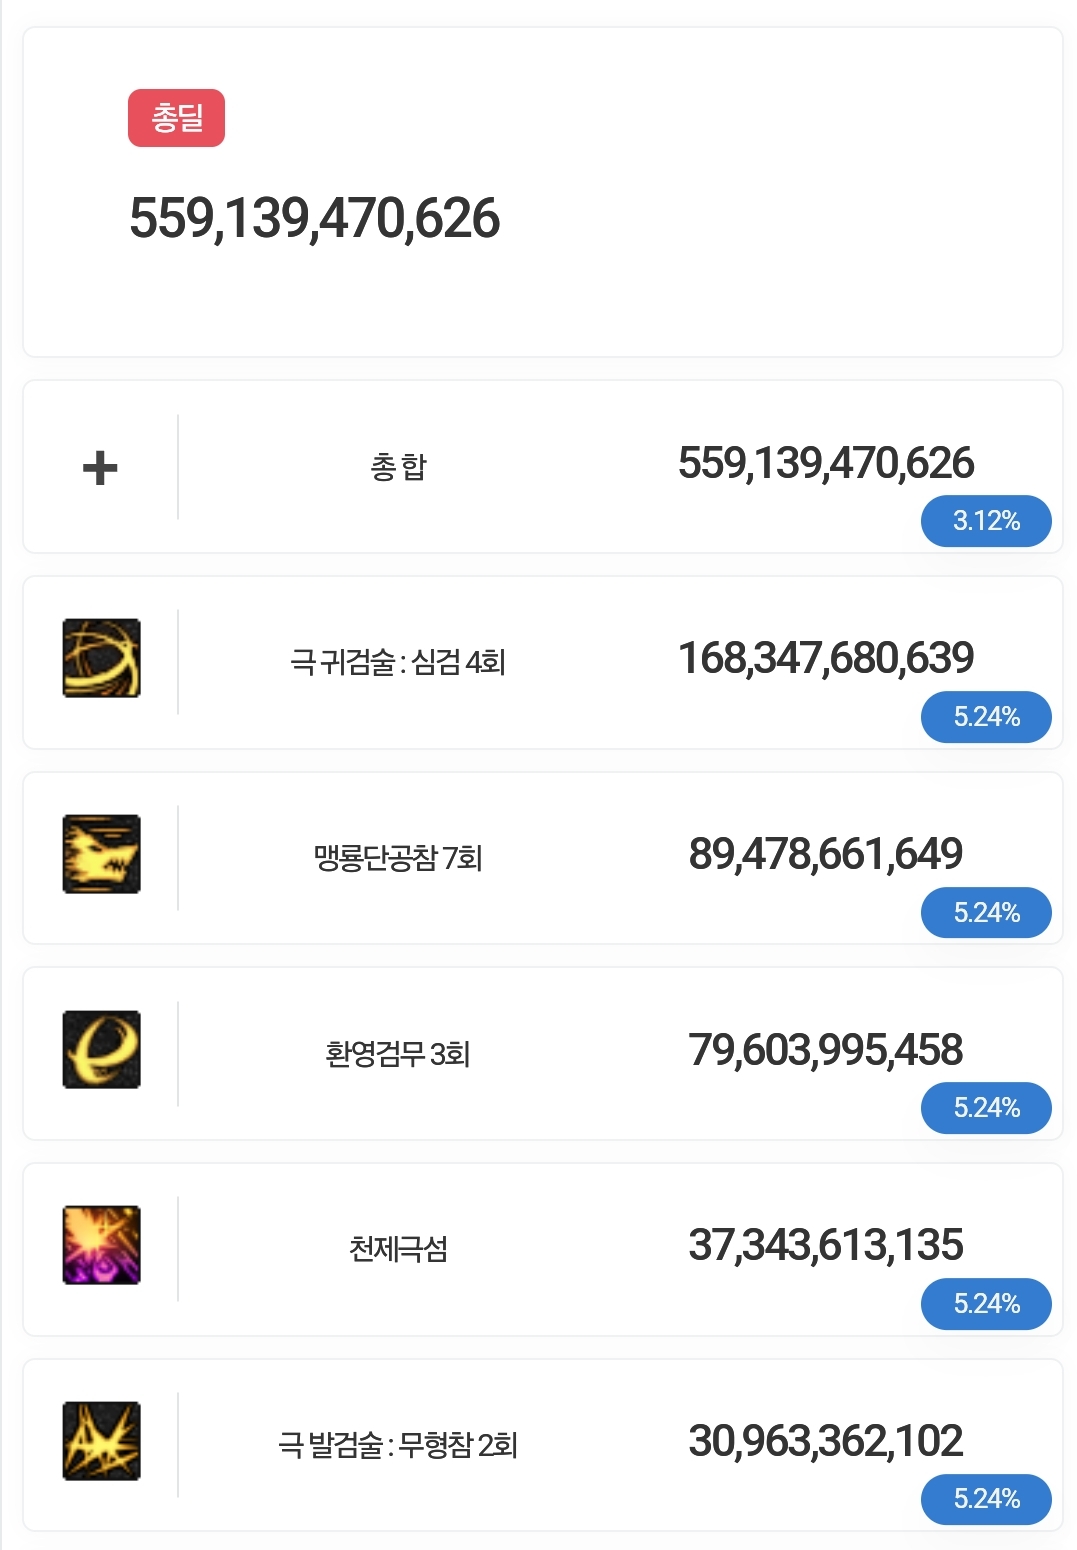Screen dimensions: 1077x1550
Task: Click the 5.24% badge for 무형참 2회
Action: tap(985, 1499)
